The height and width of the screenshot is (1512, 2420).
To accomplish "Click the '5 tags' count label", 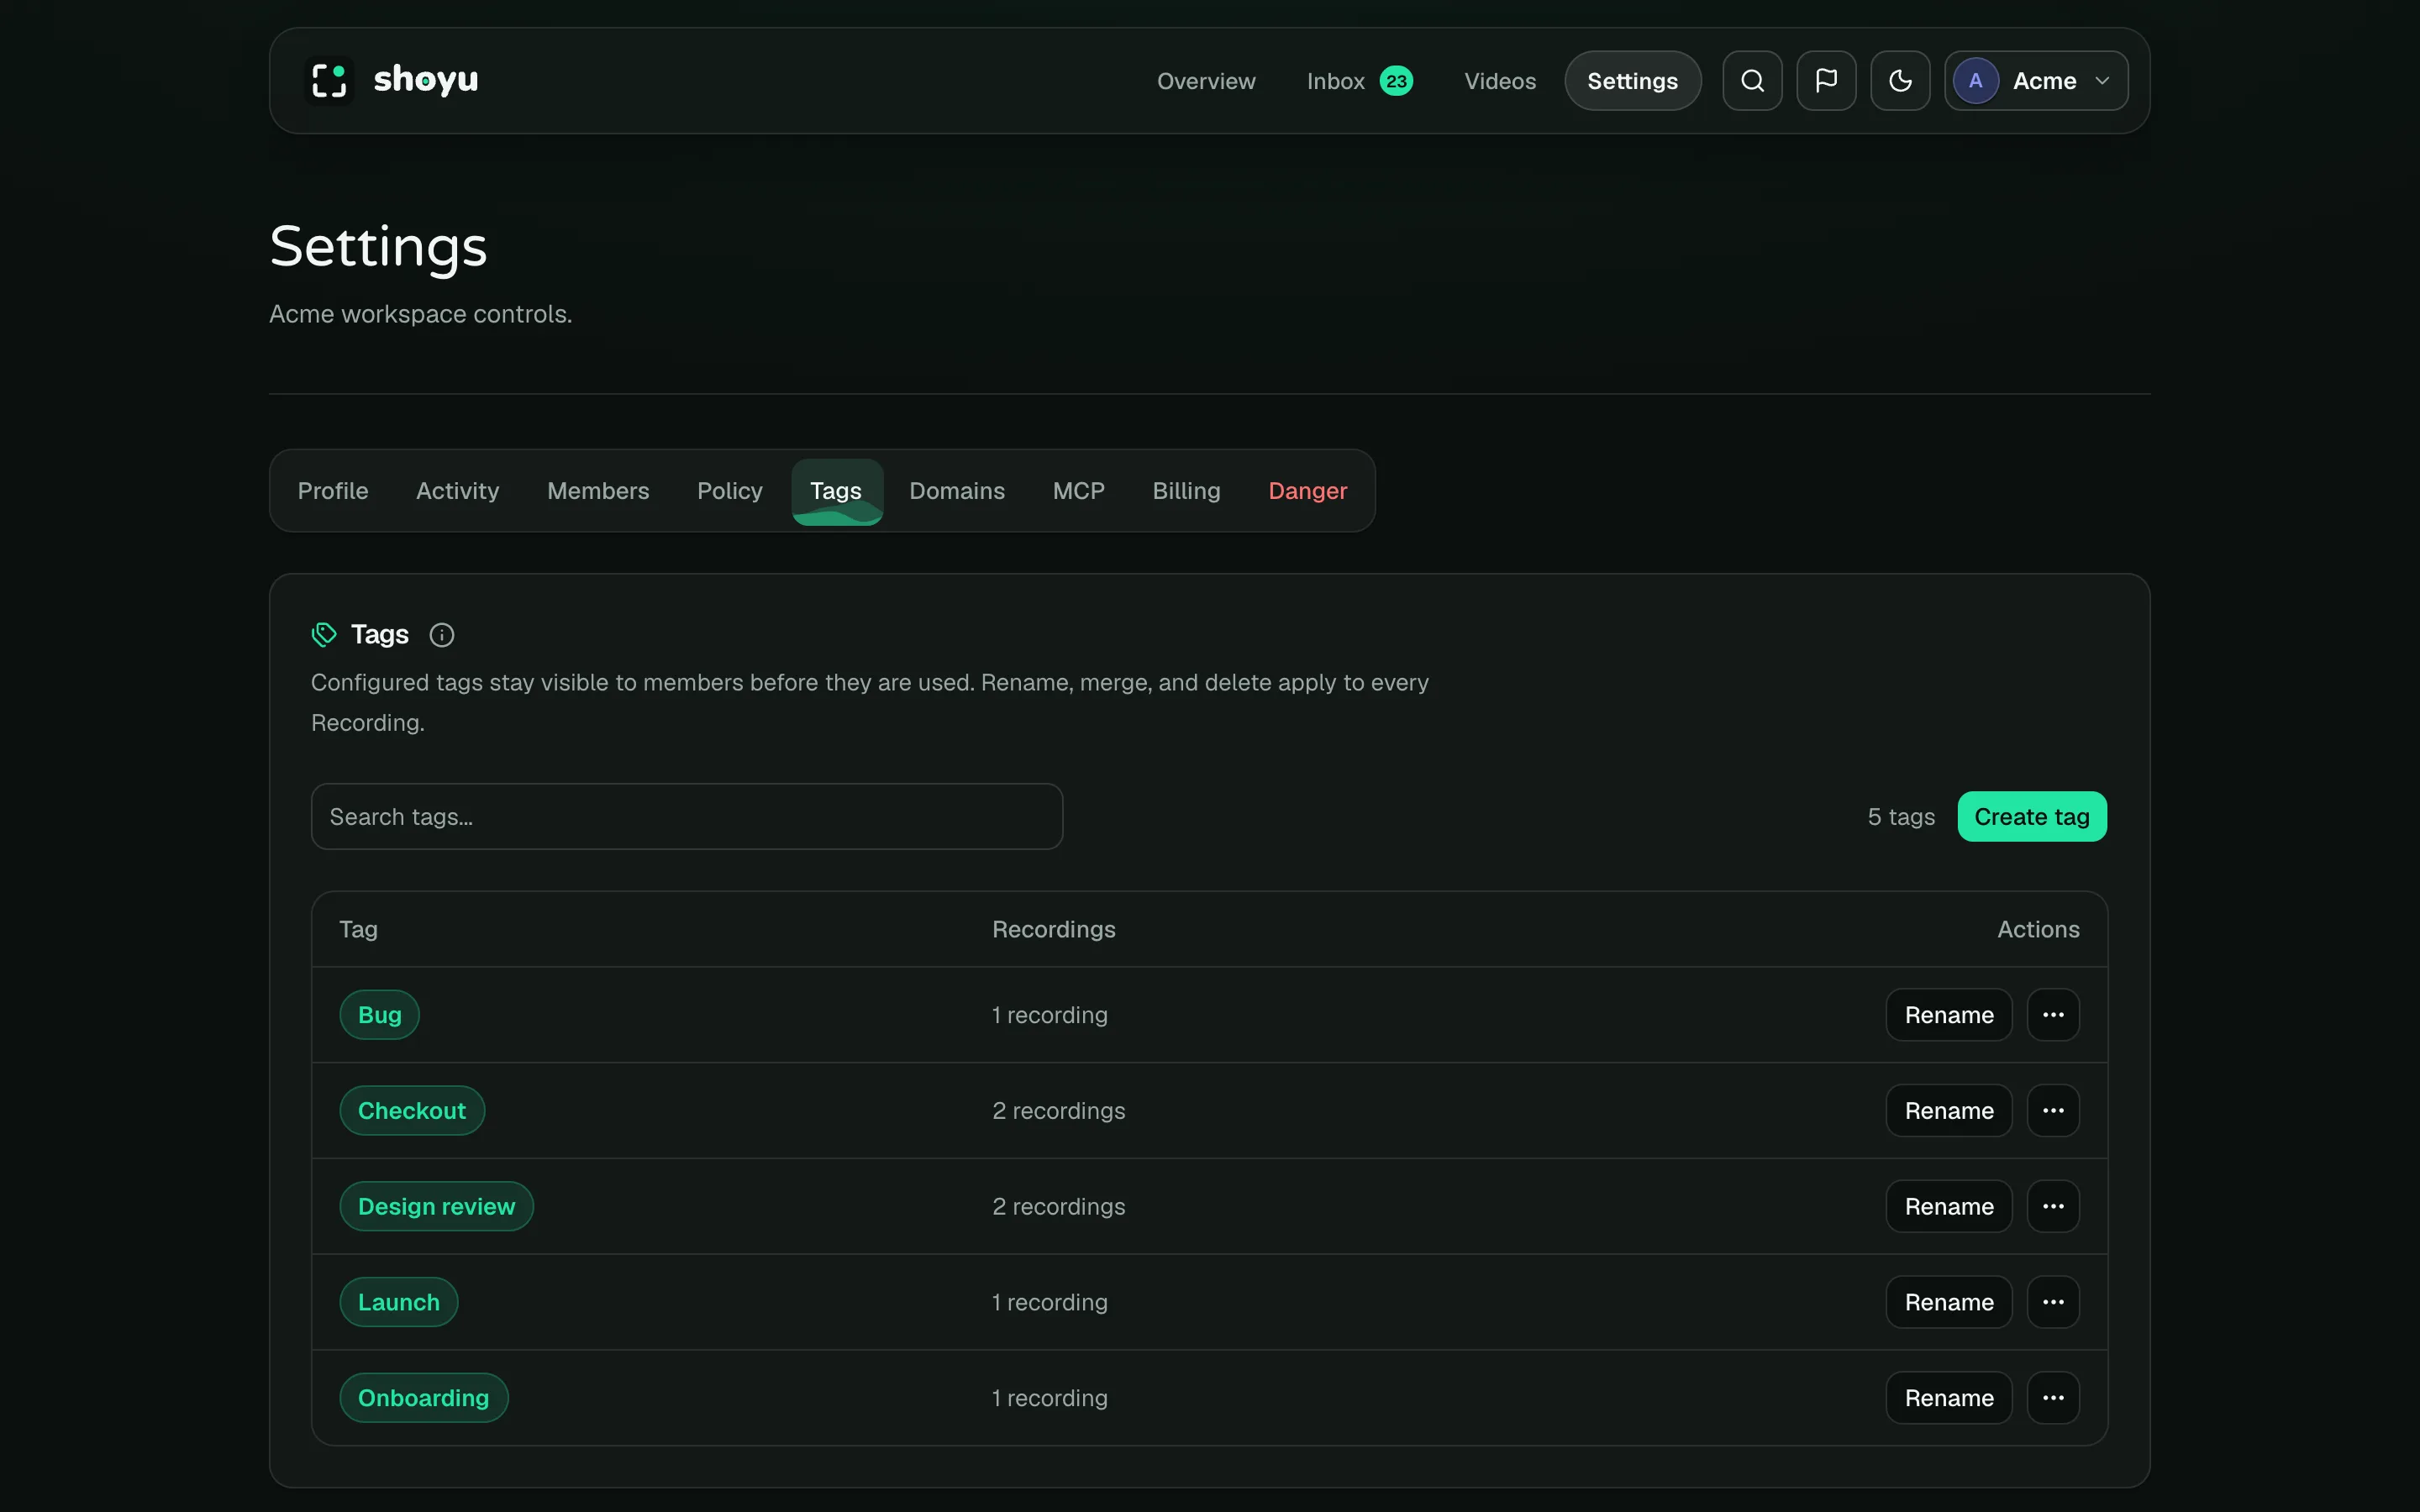I will point(1901,817).
